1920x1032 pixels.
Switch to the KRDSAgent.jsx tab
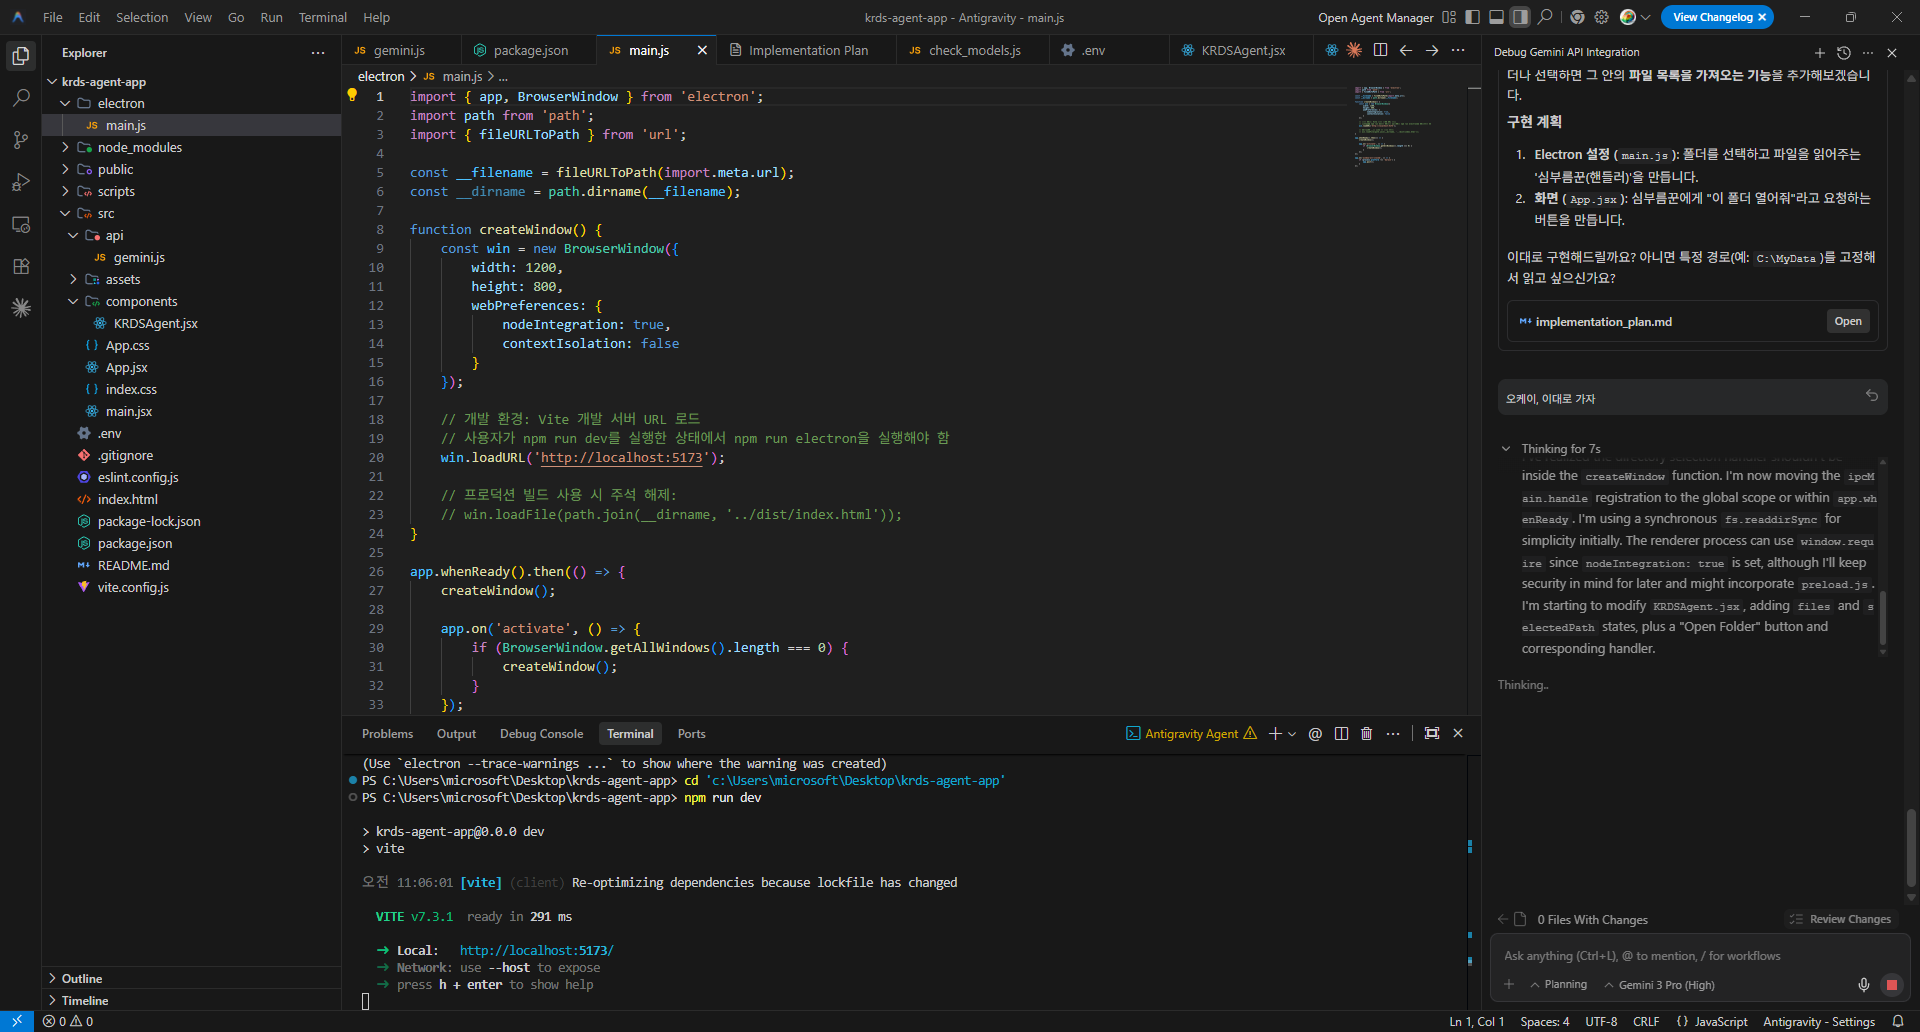coord(1242,50)
